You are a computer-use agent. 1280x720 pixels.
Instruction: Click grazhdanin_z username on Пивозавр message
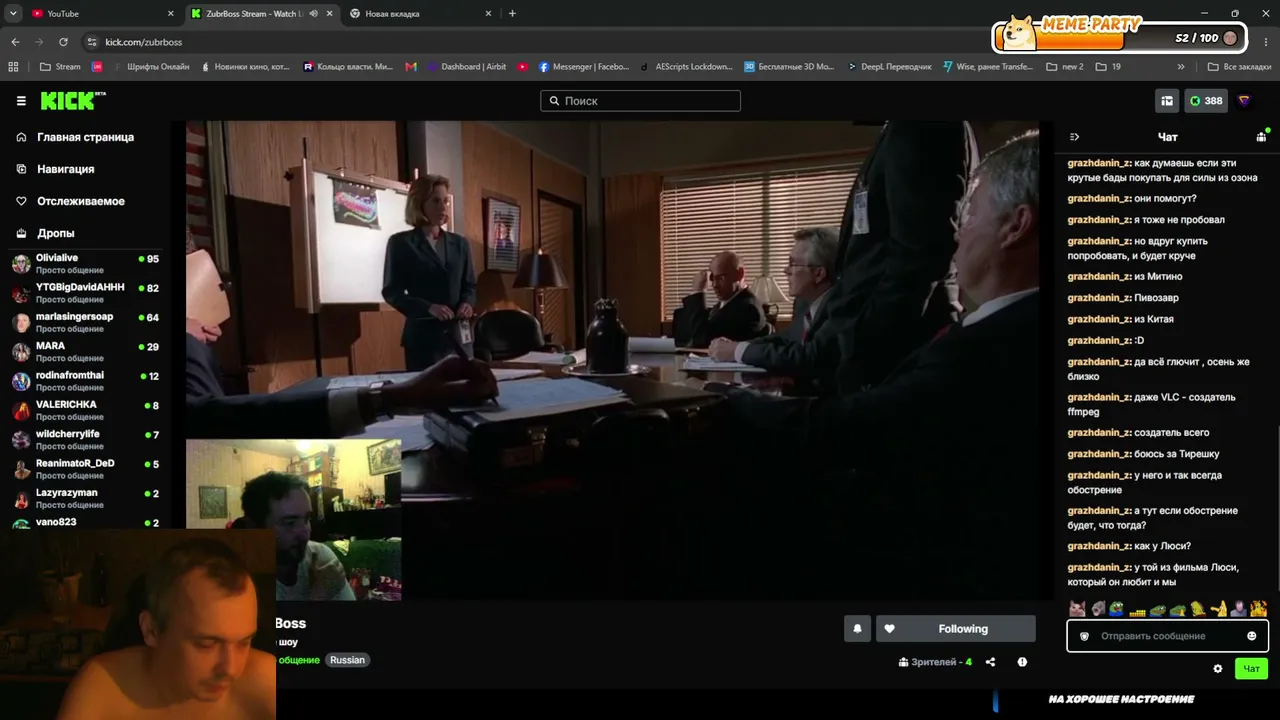(1098, 298)
